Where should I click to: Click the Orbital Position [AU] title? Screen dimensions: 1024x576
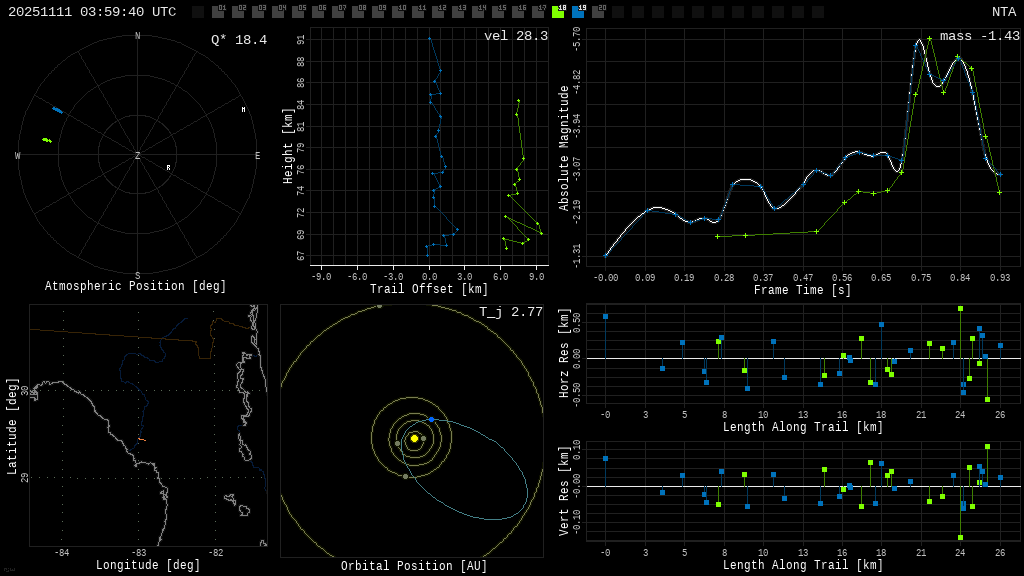pos(414,566)
